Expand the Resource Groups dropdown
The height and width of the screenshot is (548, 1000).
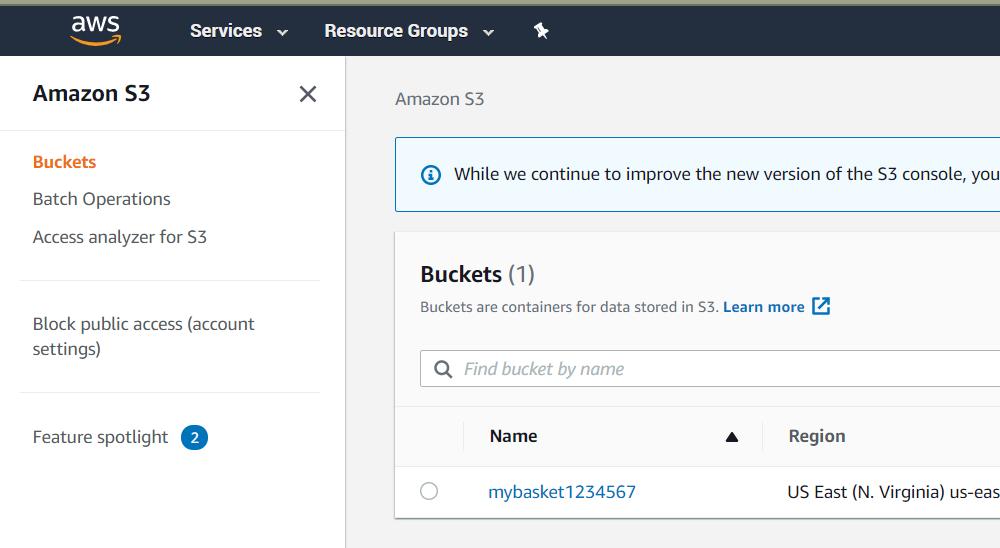coord(409,31)
